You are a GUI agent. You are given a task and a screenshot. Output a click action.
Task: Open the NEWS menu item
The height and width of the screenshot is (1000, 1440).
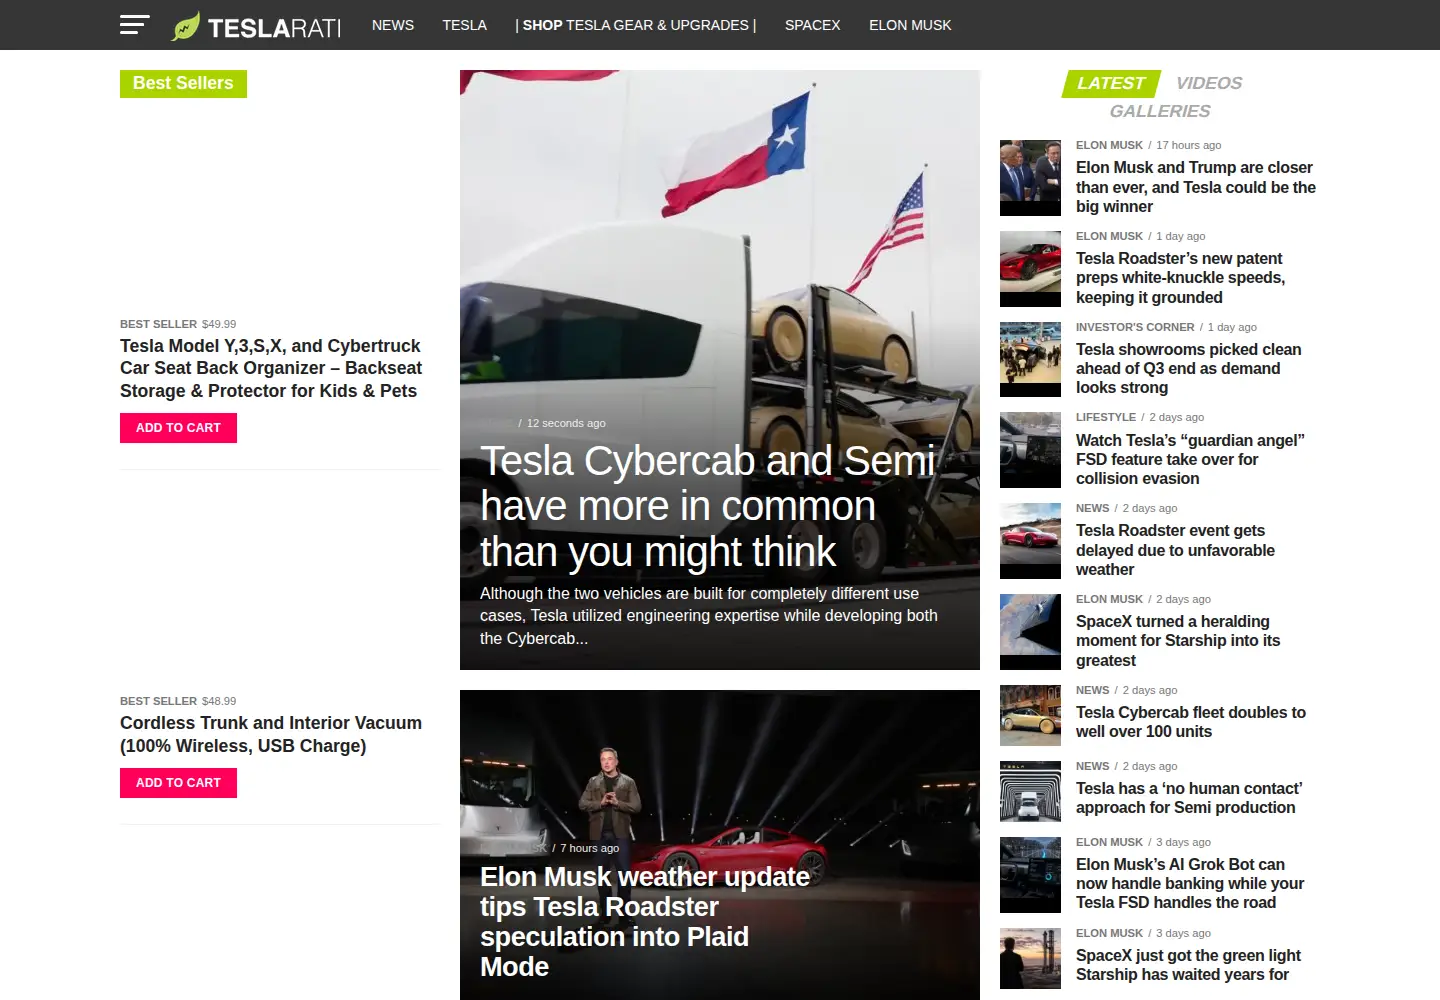(x=393, y=25)
